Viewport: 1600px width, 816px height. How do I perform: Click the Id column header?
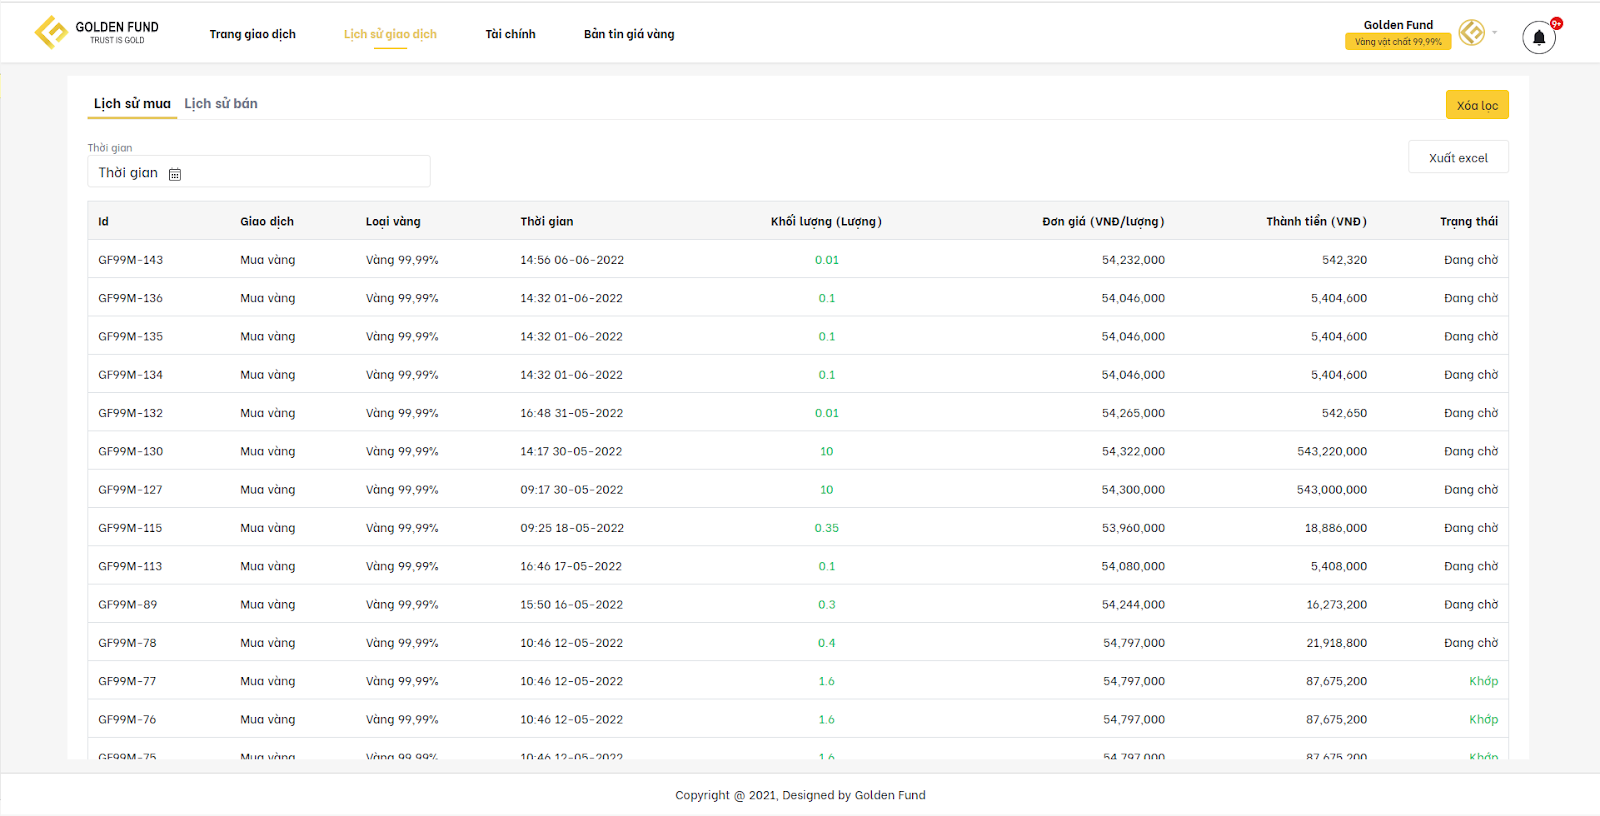pos(104,222)
